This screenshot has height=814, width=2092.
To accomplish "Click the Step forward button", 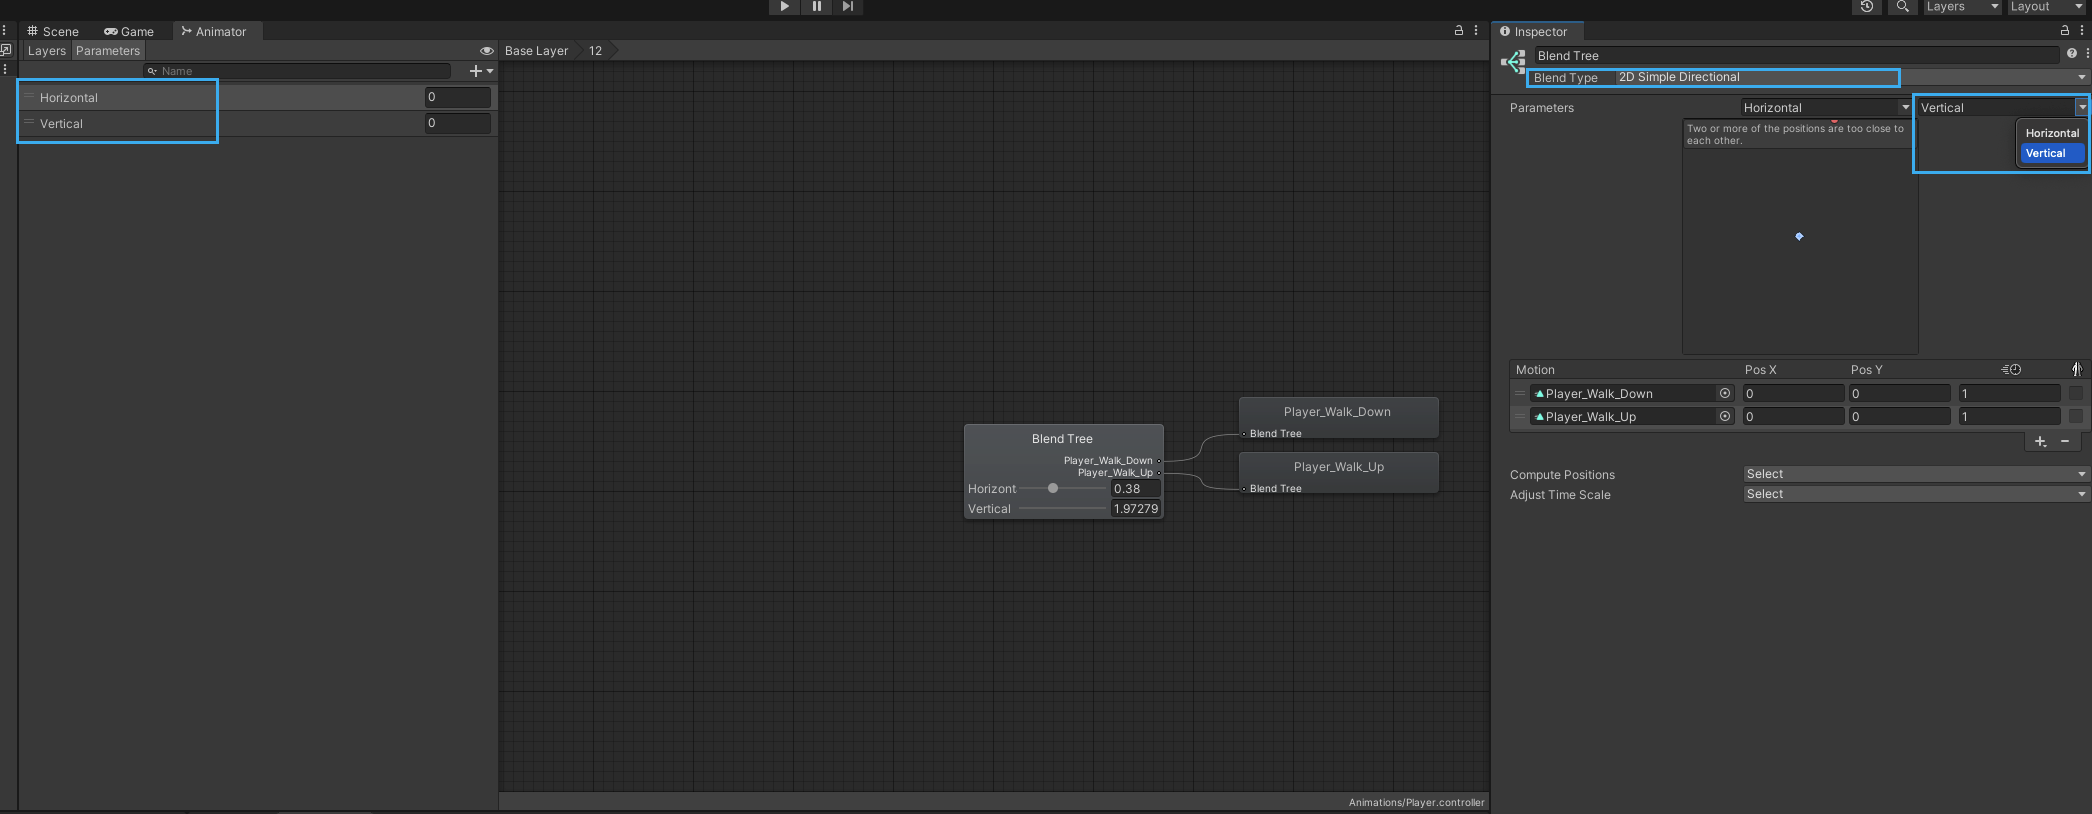I will click(x=848, y=7).
